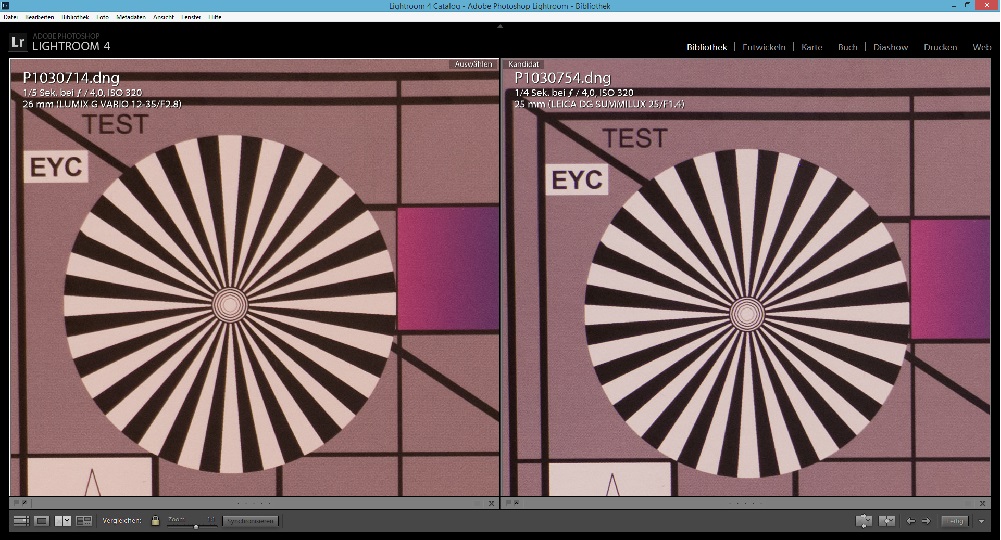Select previous photo with left arrow
This screenshot has height=540, width=1001.
pos(910,521)
